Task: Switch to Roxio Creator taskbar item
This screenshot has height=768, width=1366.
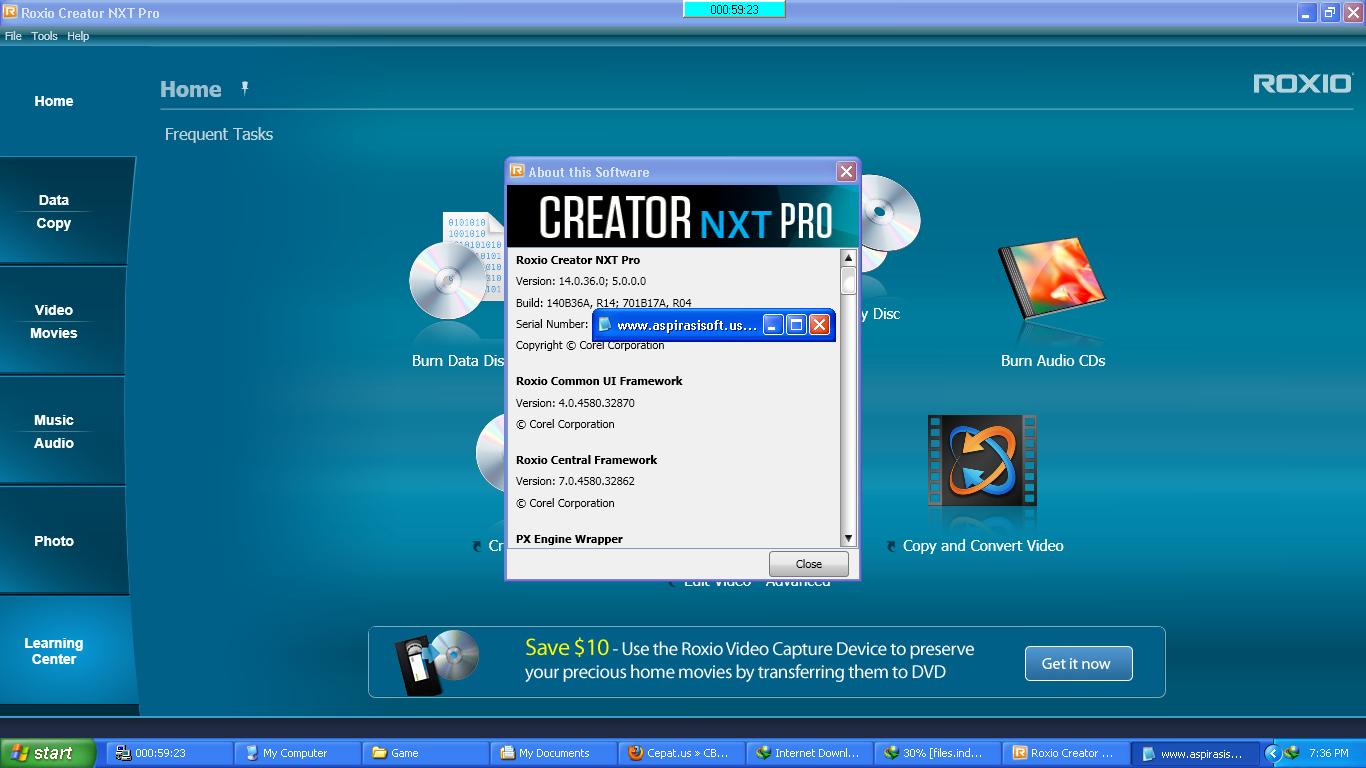Action: tap(1066, 754)
